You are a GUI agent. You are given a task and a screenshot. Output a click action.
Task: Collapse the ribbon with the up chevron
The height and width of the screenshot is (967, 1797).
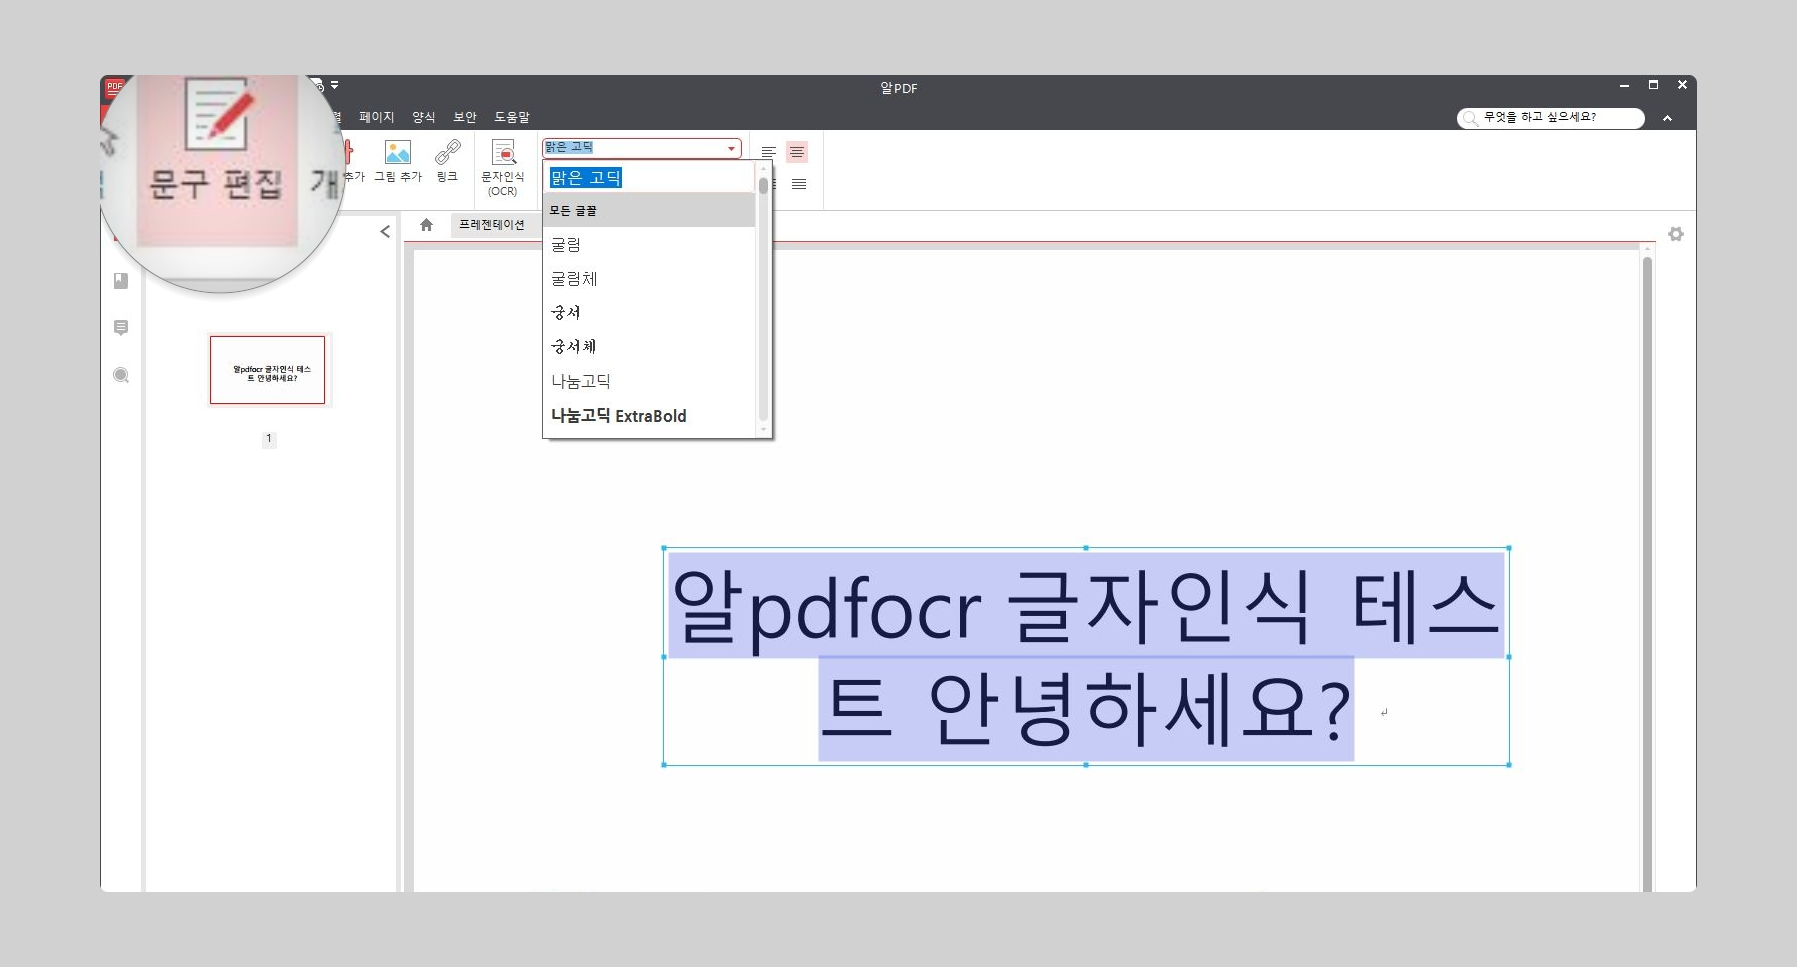(x=1667, y=118)
